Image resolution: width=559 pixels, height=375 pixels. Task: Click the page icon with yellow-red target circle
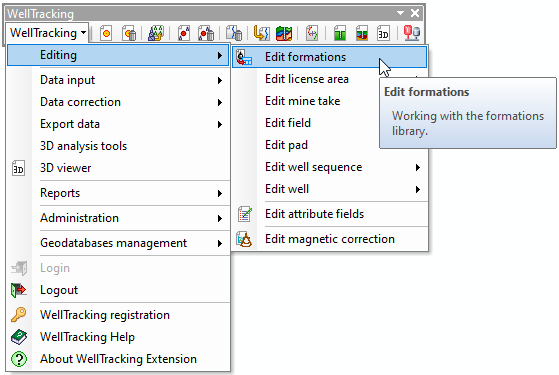(x=106, y=34)
